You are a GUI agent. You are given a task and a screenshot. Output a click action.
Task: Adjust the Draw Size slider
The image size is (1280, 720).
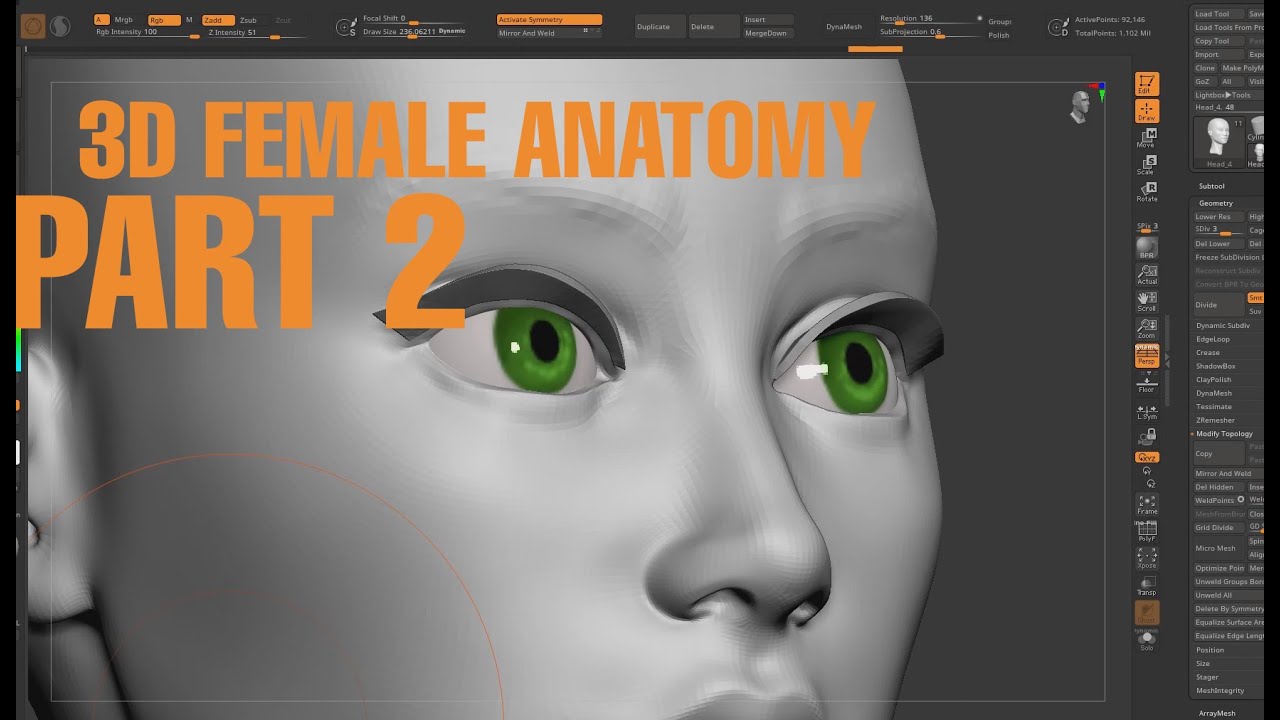click(415, 32)
